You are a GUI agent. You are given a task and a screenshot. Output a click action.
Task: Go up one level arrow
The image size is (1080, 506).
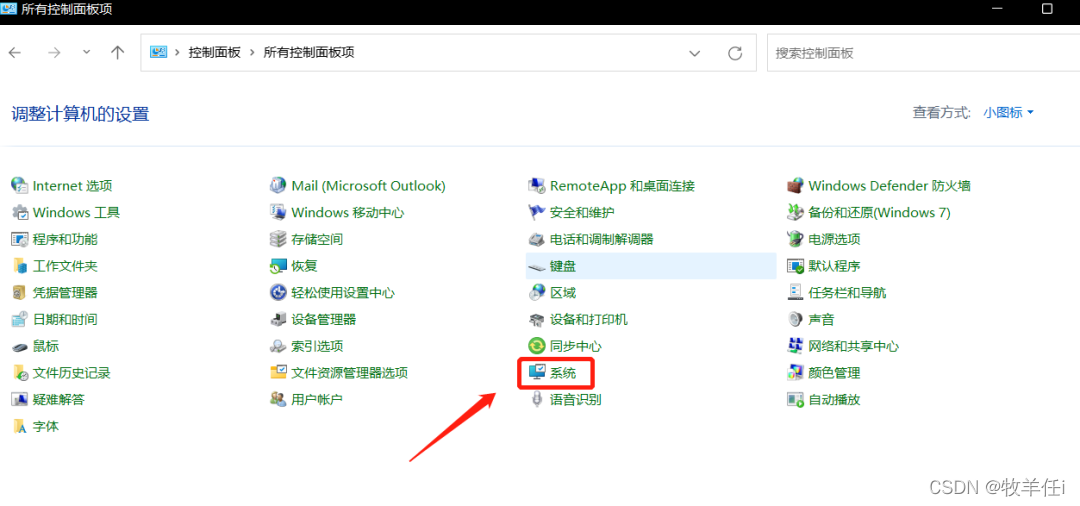point(118,53)
